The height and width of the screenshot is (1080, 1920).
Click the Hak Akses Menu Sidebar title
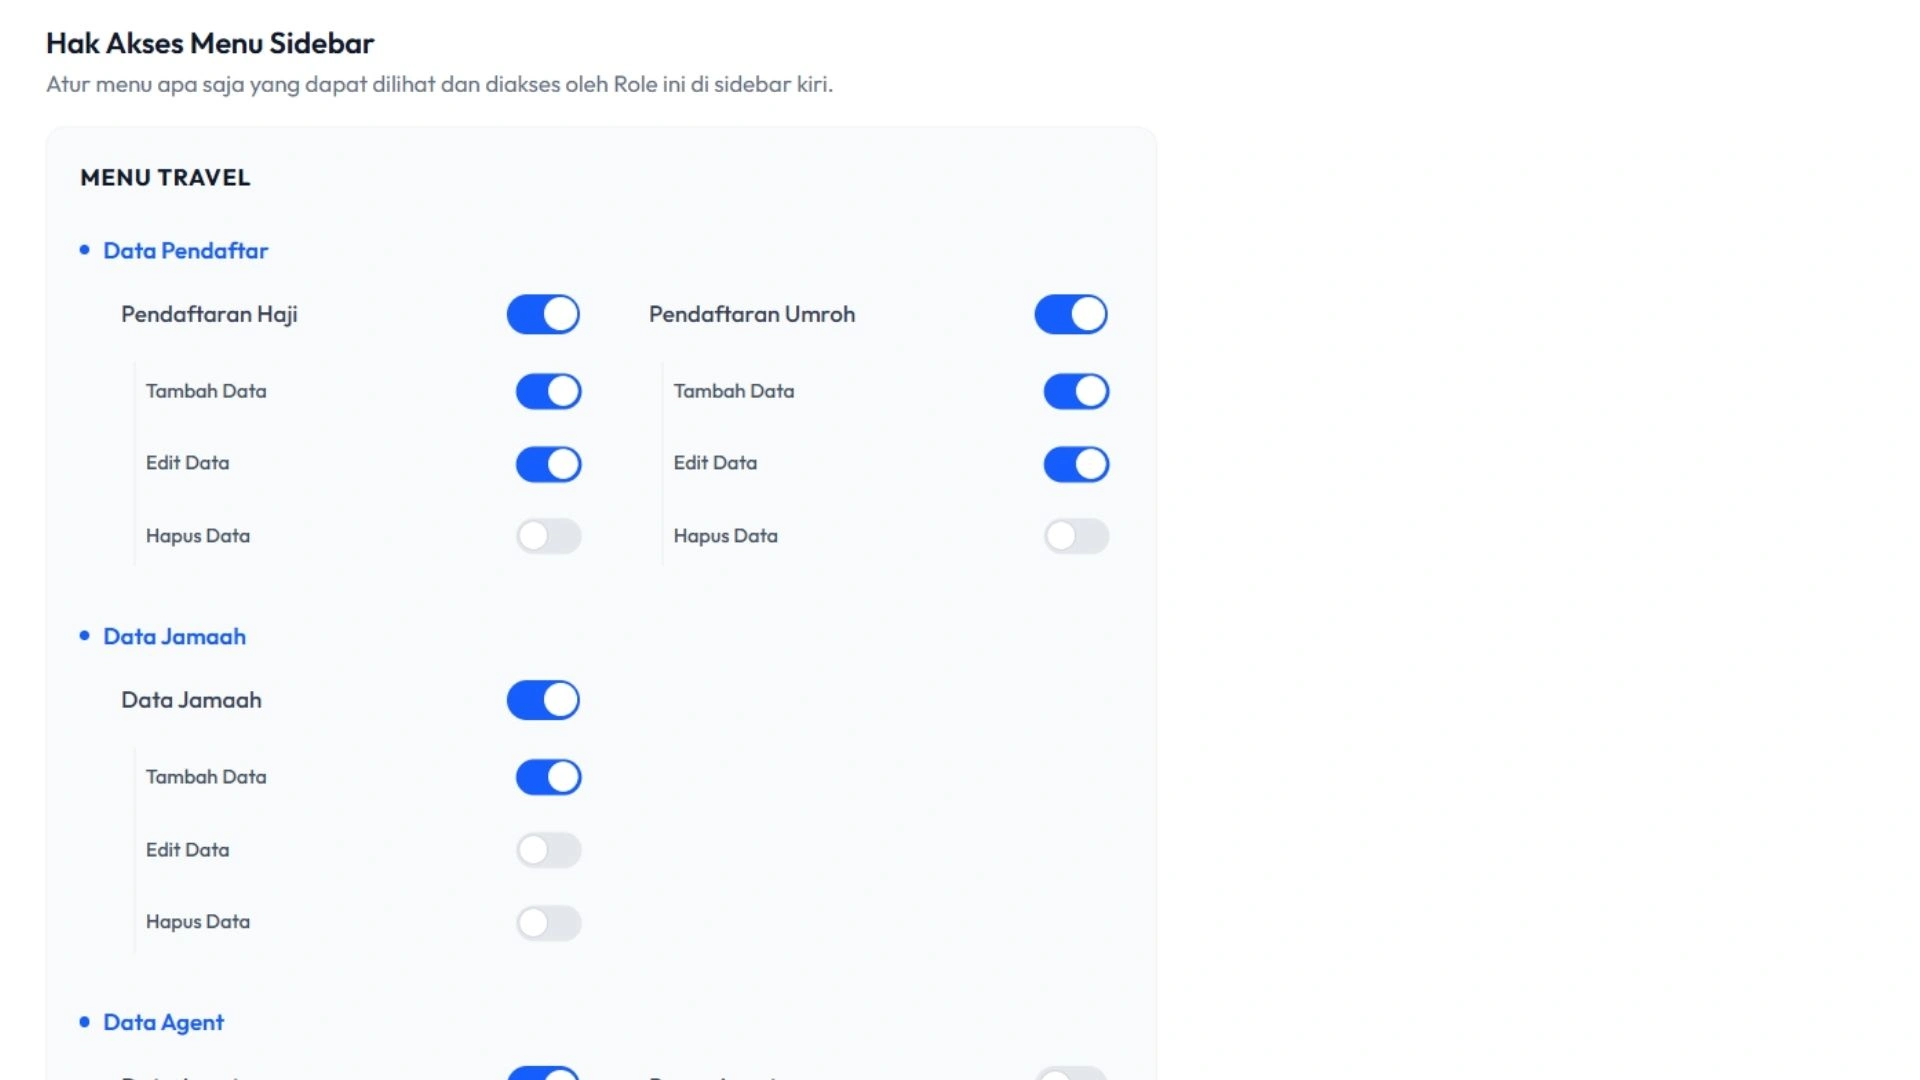click(210, 43)
